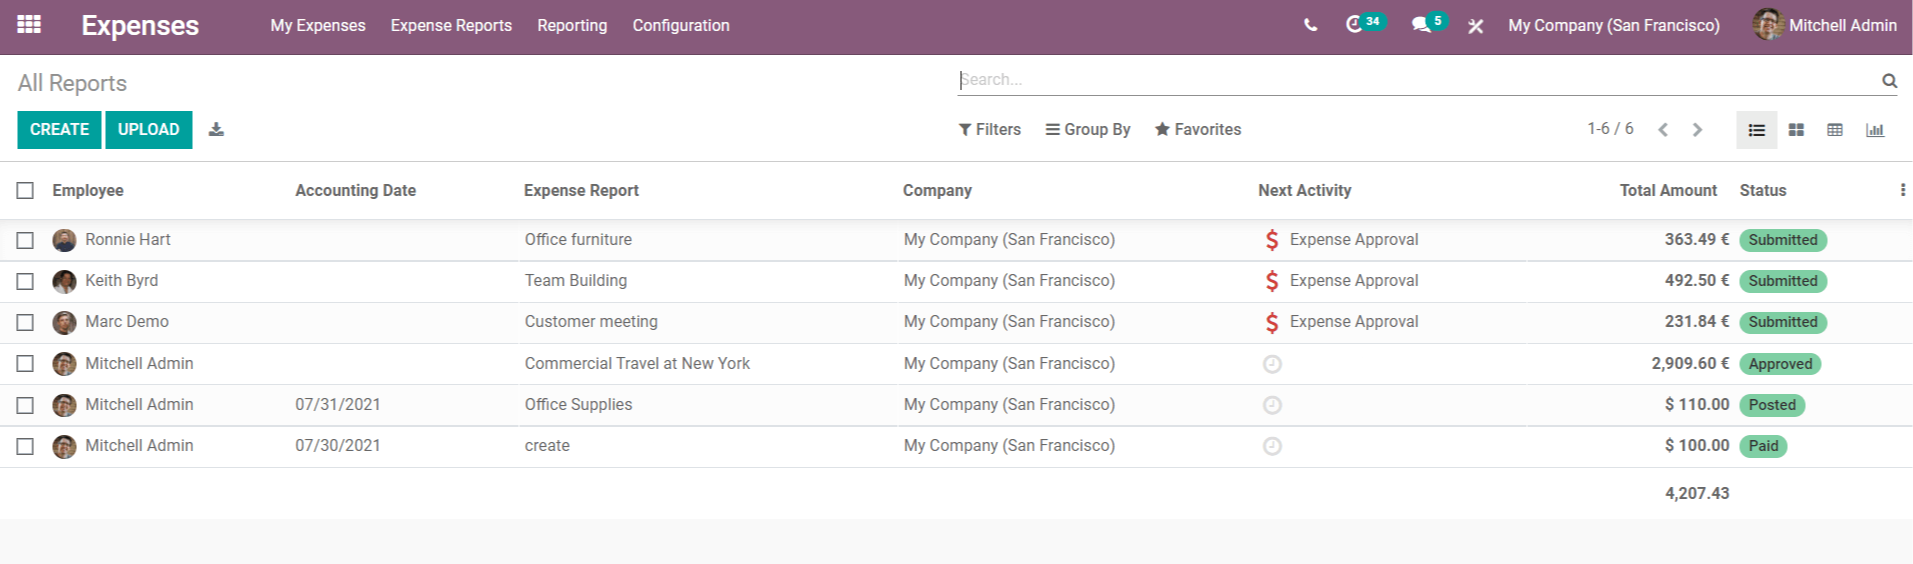Open the Office furniture expense report
This screenshot has width=1913, height=564.
[x=578, y=240]
